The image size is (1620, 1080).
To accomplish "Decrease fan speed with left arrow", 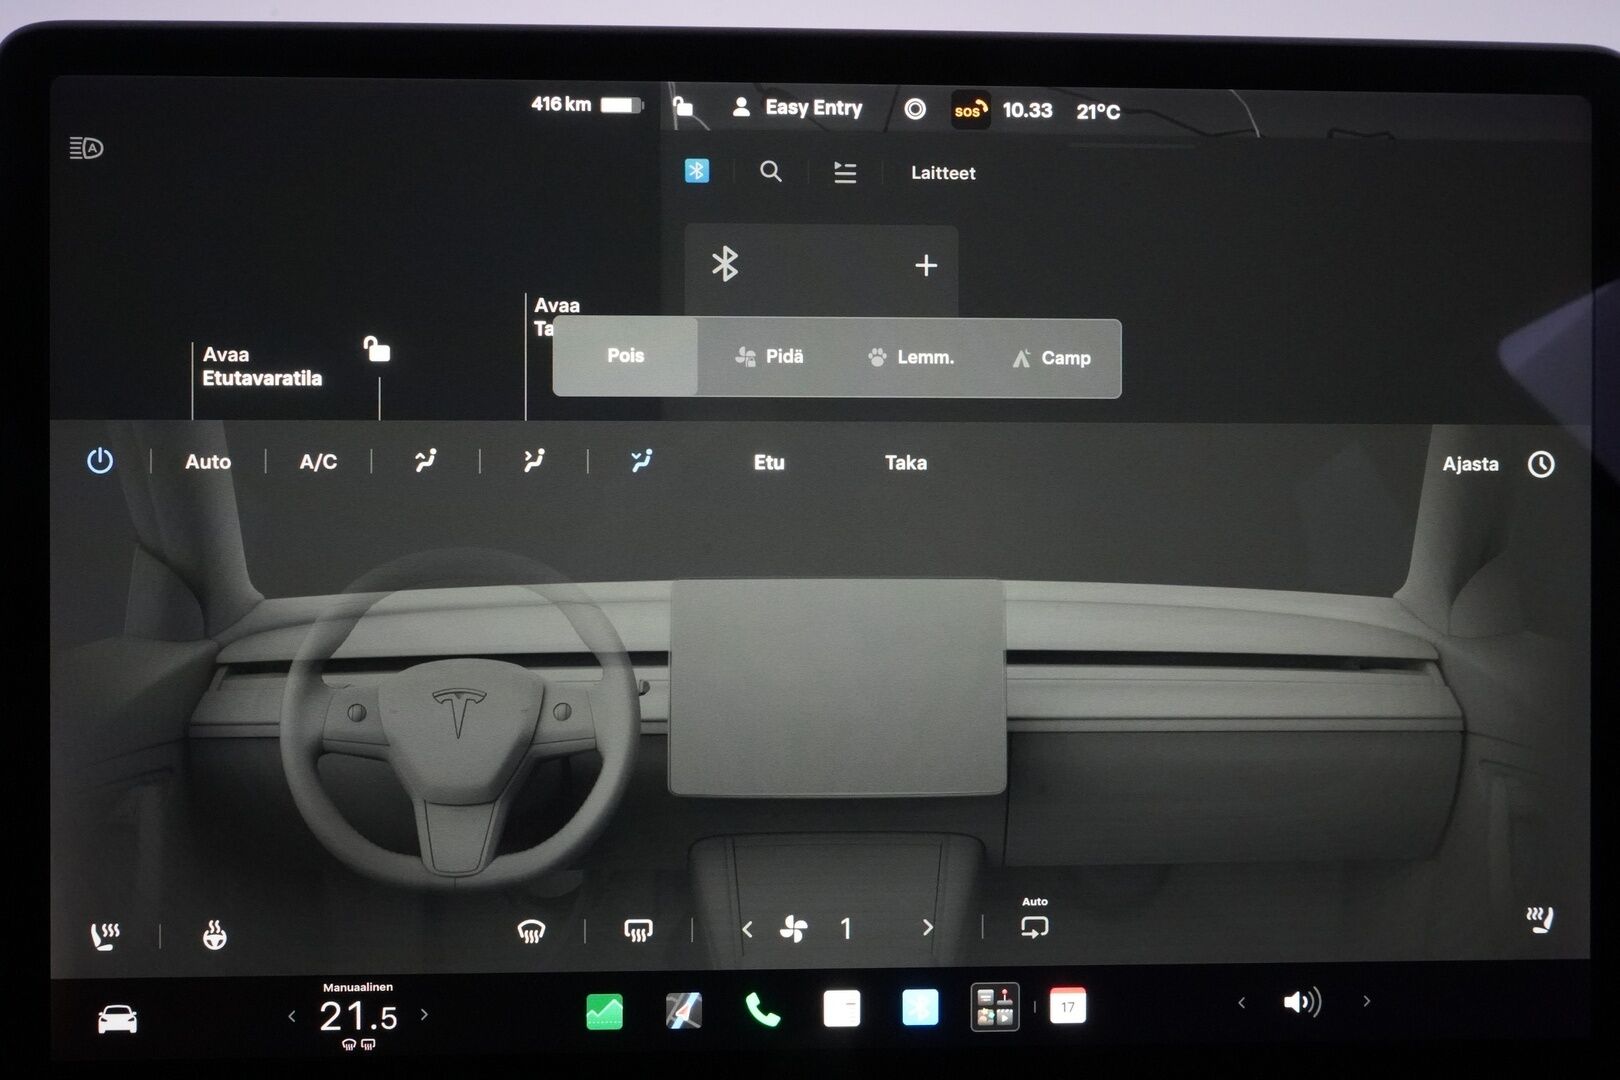I will [747, 929].
